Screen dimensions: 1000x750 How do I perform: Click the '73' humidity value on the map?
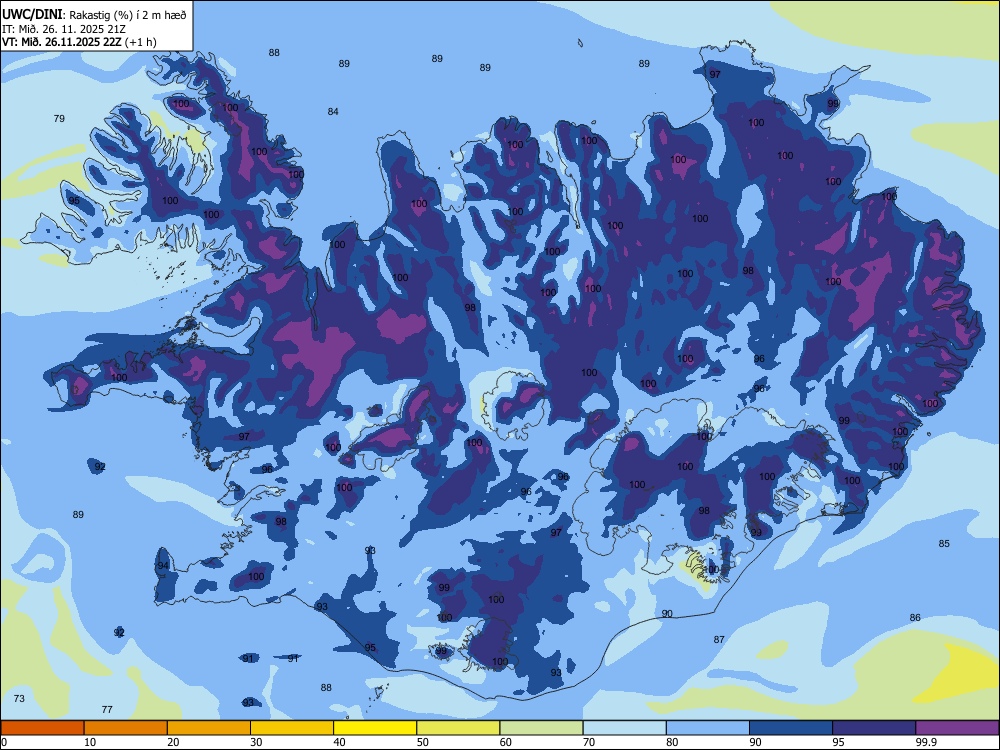[x=19, y=698]
